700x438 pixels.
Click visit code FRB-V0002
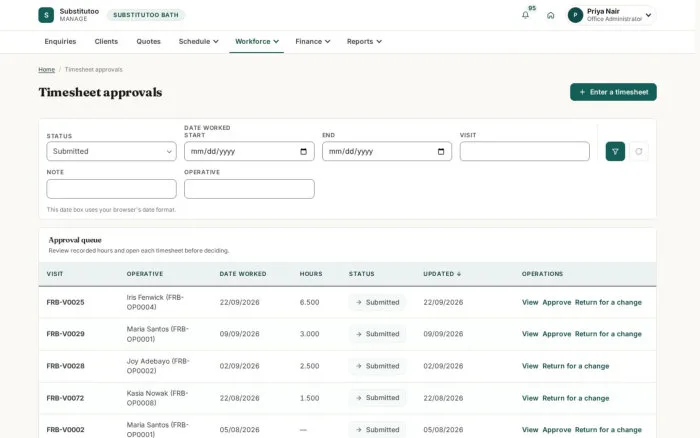65,430
